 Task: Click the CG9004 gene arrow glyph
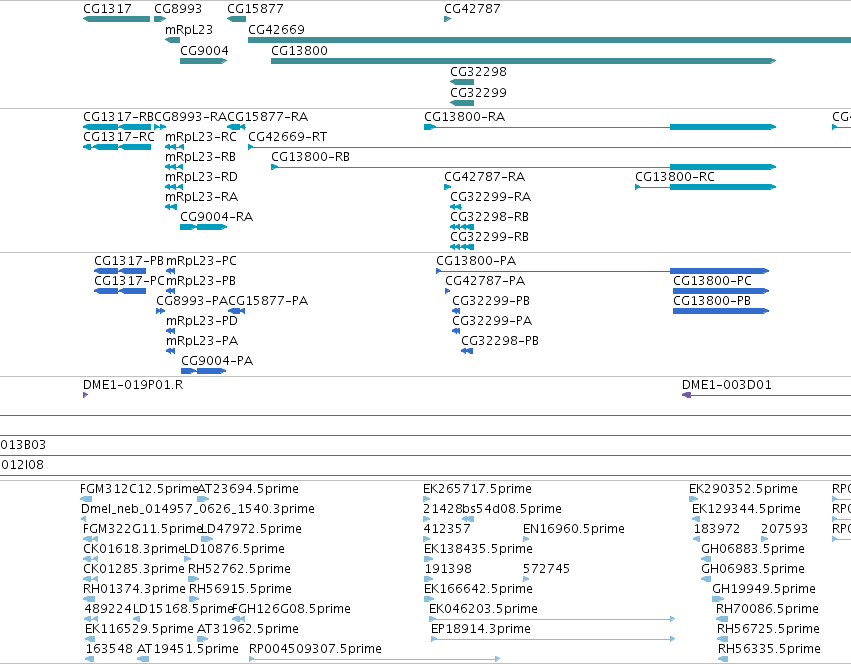pos(204,61)
